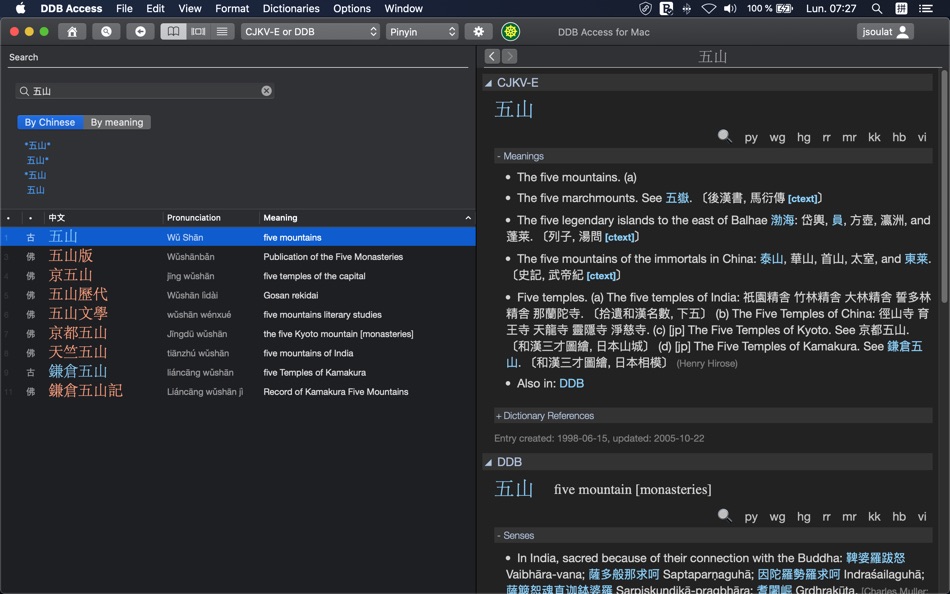Open the CJKV-E or DDB dictionary dropdown
Screen dimensions: 950x594
click(310, 32)
